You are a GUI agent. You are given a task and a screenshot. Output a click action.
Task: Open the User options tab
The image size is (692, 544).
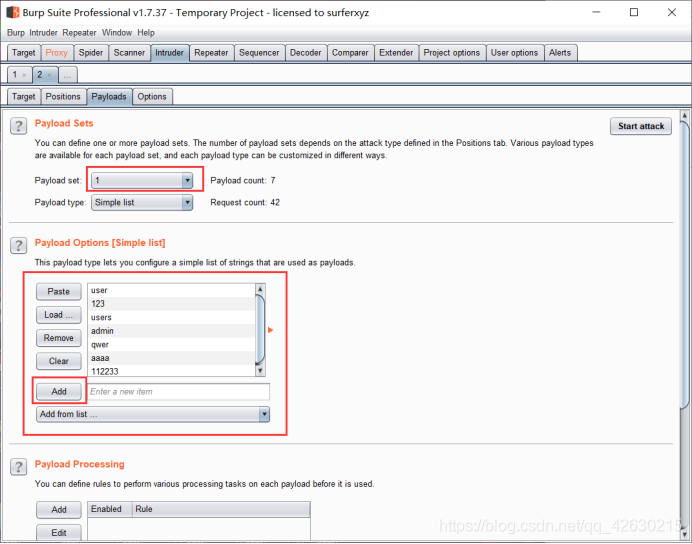tap(515, 53)
